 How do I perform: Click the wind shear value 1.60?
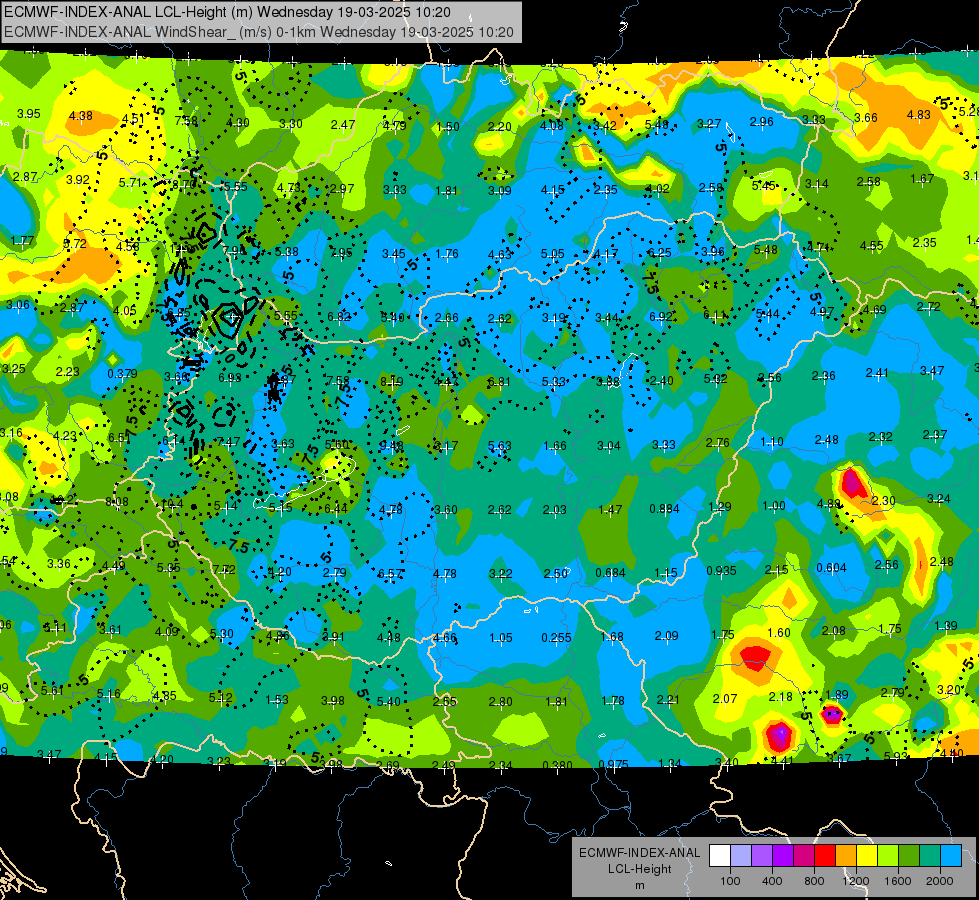[779, 633]
